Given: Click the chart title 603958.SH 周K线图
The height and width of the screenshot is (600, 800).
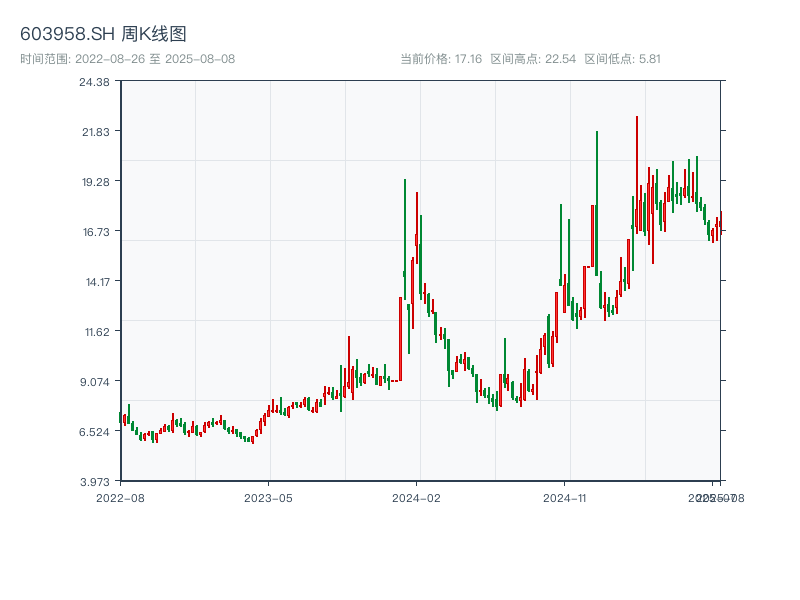Looking at the screenshot, I should (x=103, y=34).
